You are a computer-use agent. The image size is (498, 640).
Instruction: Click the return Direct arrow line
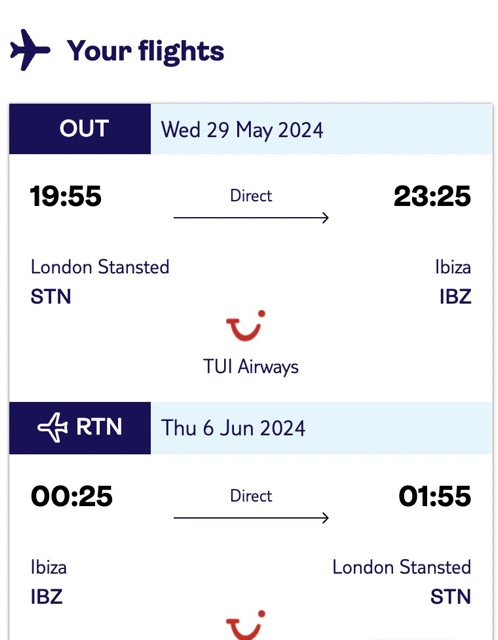tap(251, 518)
